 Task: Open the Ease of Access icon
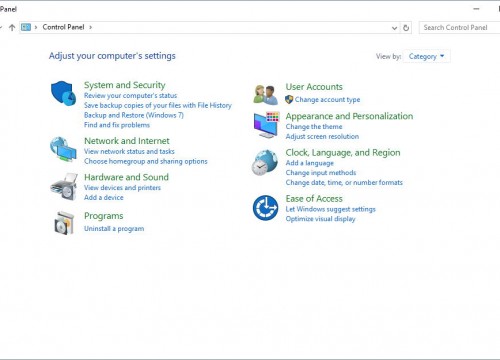pos(265,208)
